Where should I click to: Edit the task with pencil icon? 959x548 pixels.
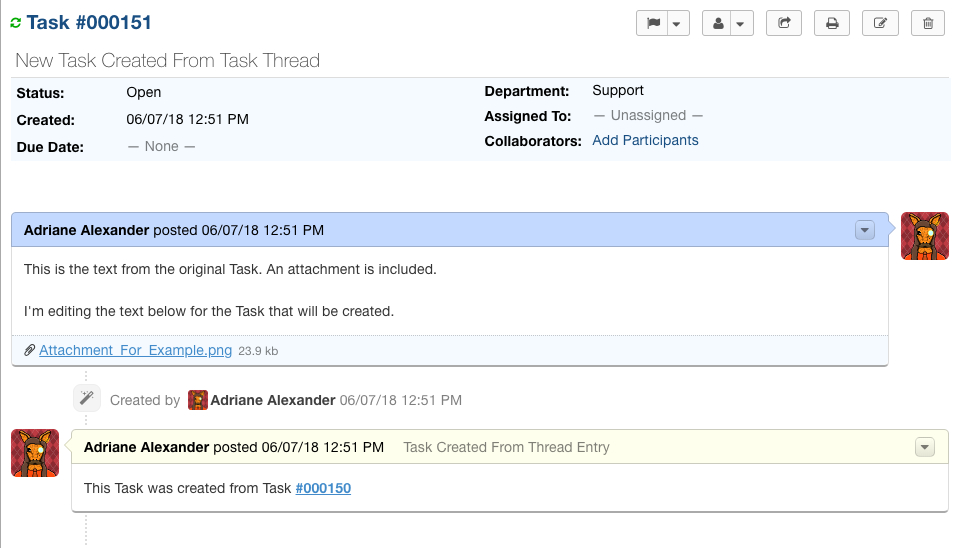pos(880,23)
